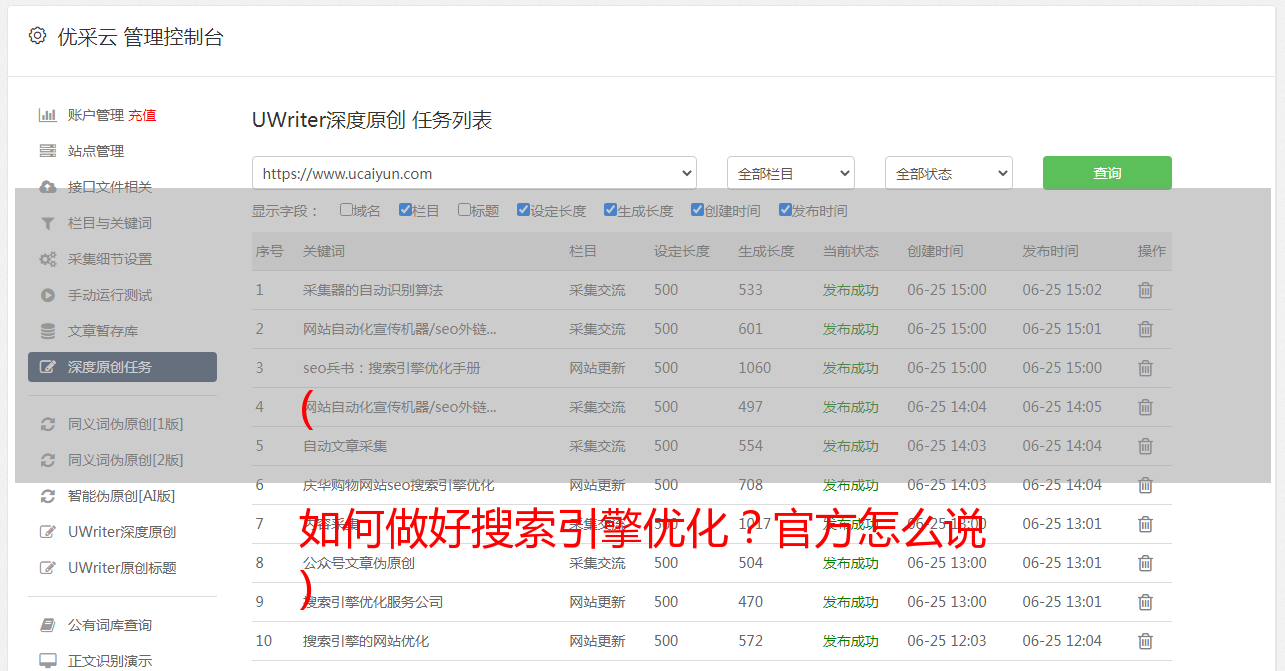The width and height of the screenshot is (1285, 671).
Task: Click the keyword 搜索引擎优化服务公司
Action: click(373, 602)
